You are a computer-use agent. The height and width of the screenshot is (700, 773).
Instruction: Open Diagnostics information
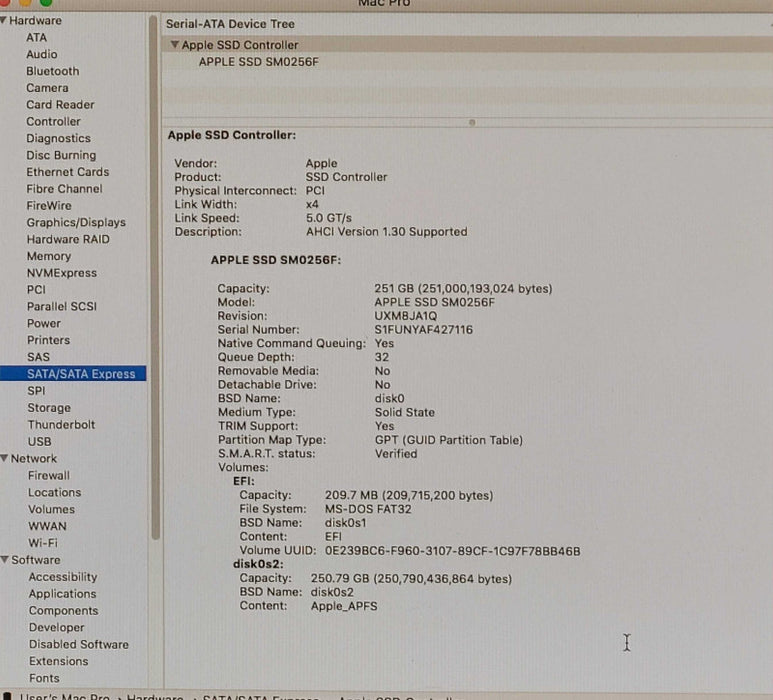tap(59, 139)
